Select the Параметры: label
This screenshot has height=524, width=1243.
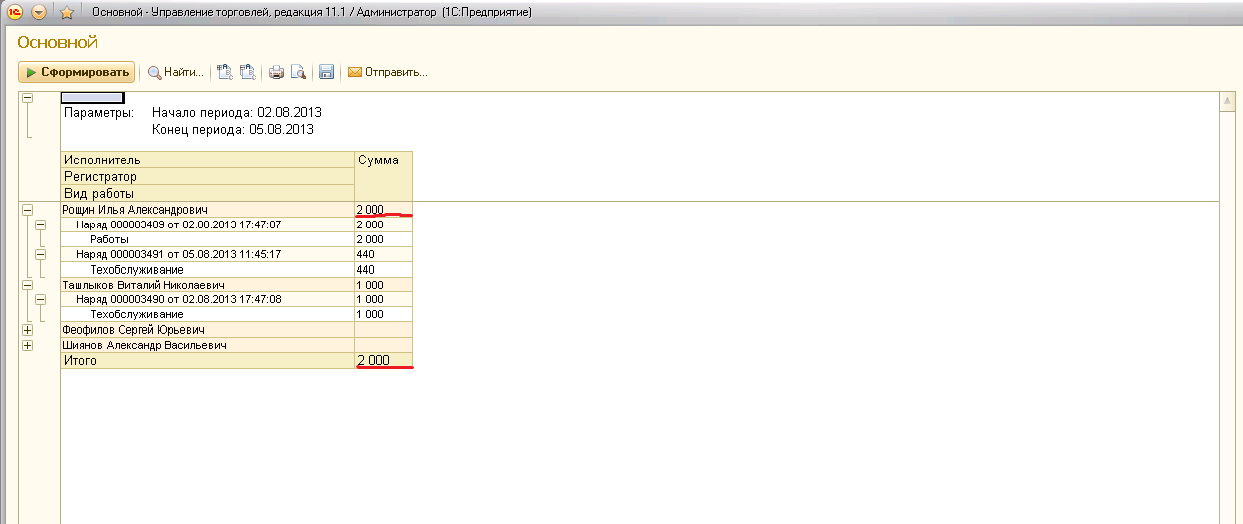pos(99,113)
